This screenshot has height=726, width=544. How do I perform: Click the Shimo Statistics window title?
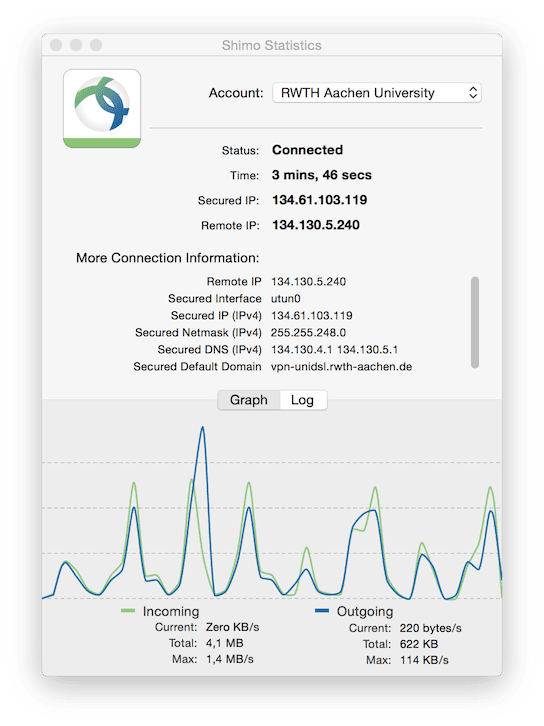(271, 45)
